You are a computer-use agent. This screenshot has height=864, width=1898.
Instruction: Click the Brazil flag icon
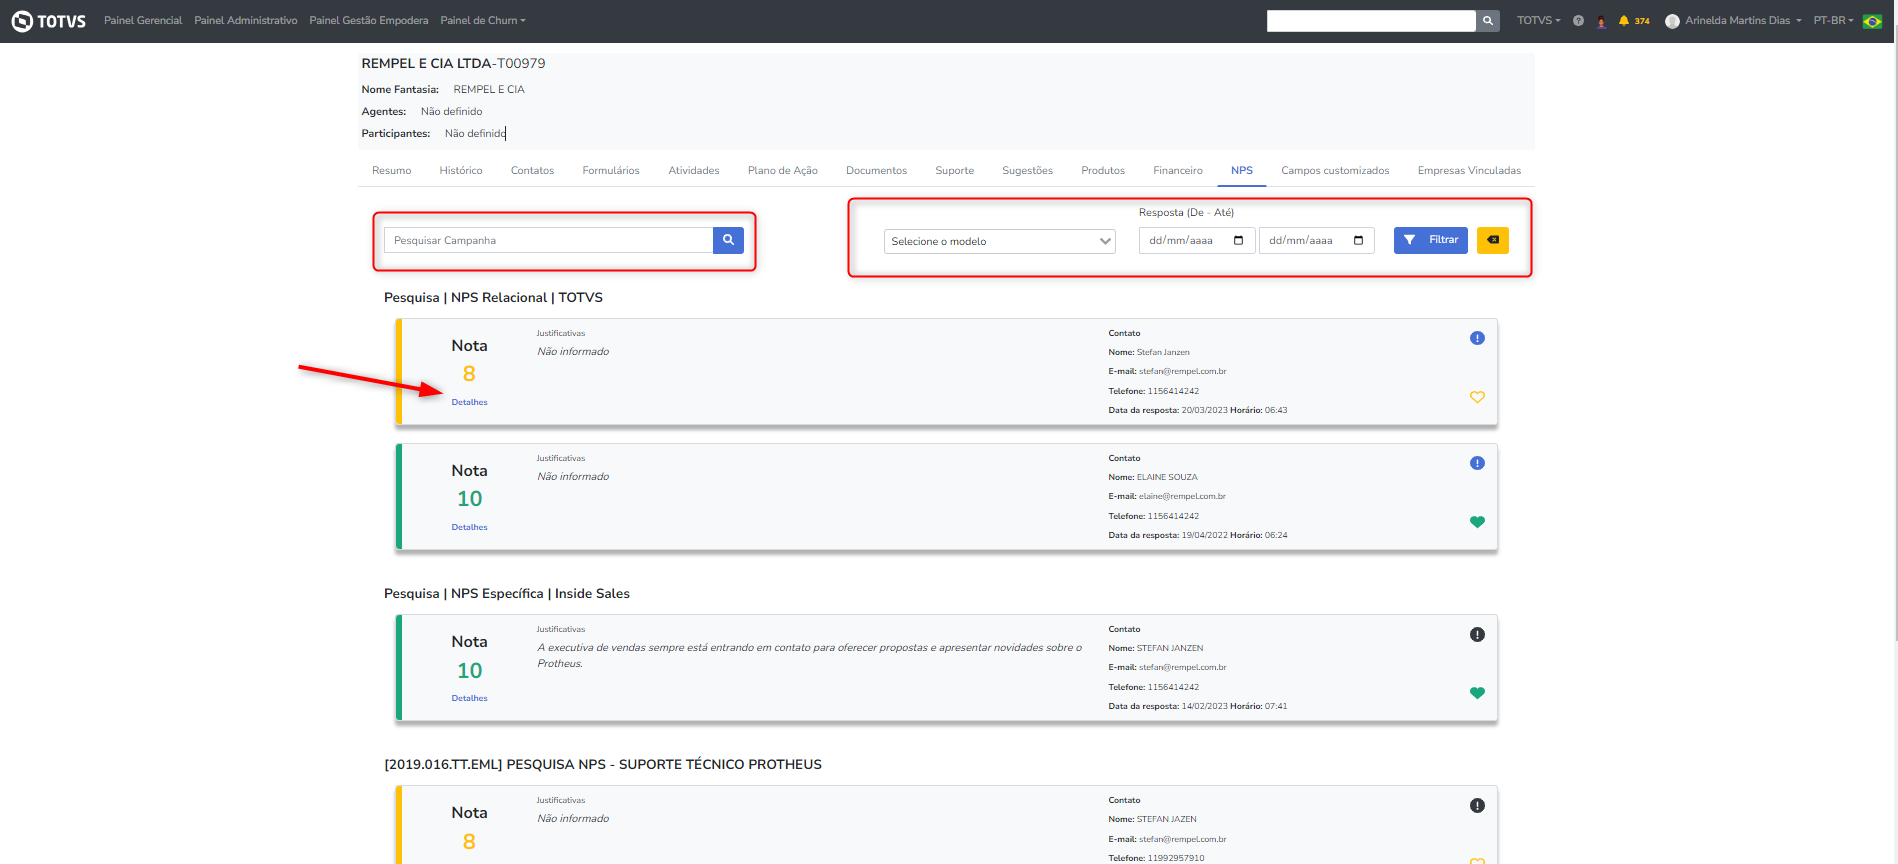[1872, 21]
